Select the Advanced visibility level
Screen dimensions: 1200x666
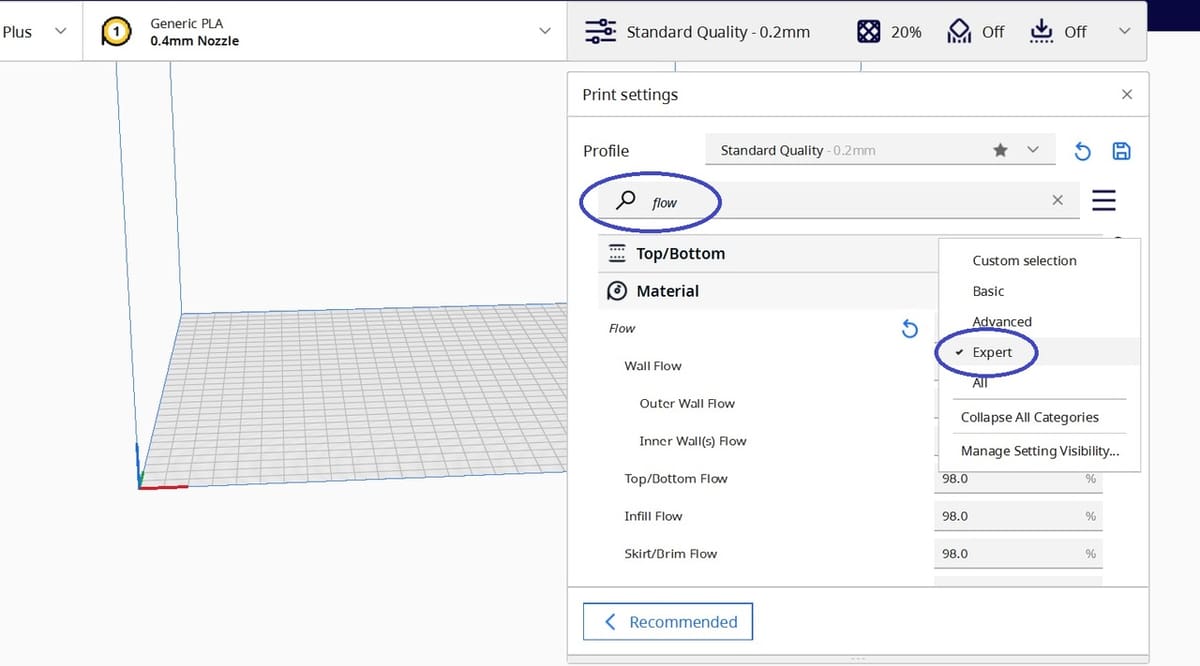pos(1001,321)
